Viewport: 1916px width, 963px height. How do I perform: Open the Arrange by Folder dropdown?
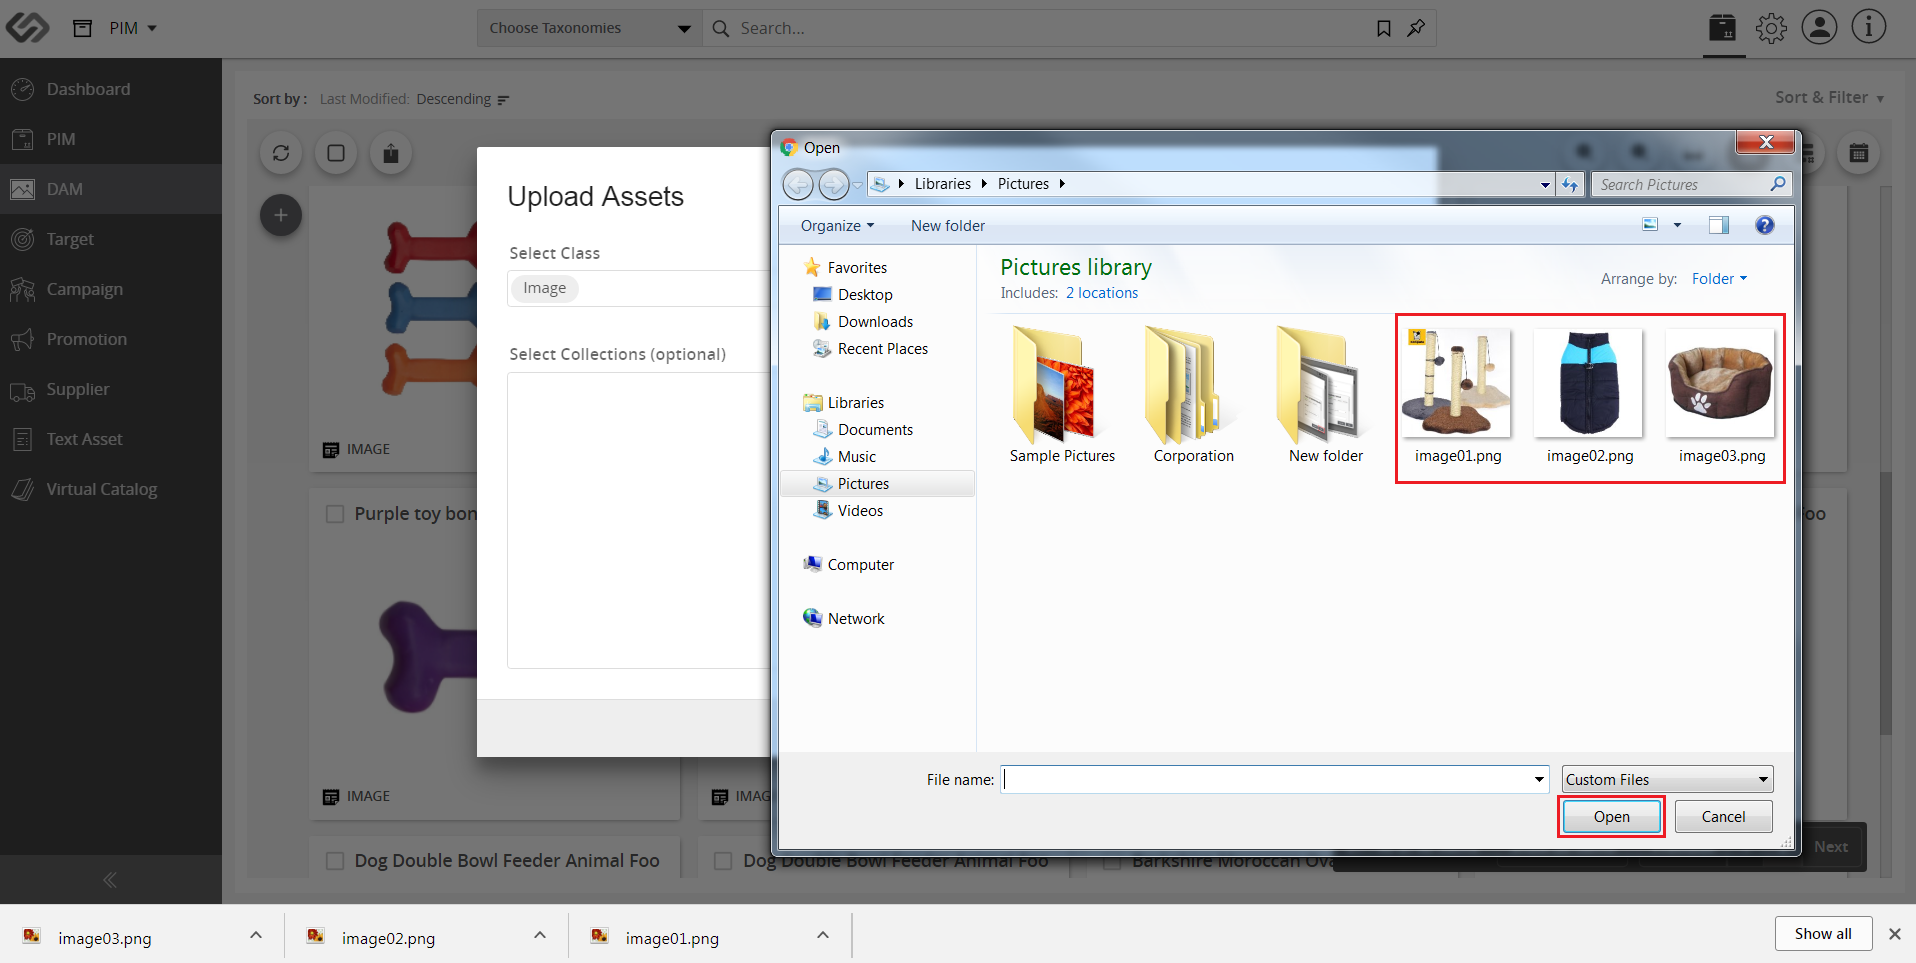point(1720,279)
